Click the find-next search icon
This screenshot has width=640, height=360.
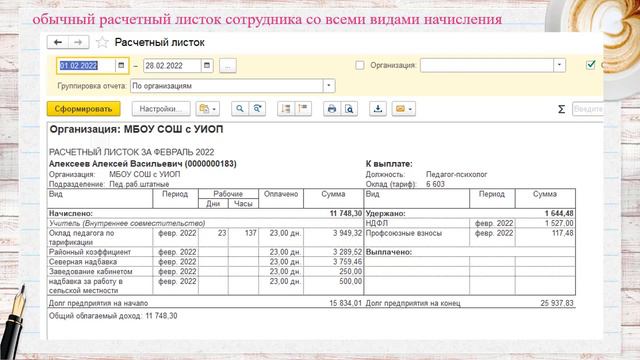coord(257,109)
